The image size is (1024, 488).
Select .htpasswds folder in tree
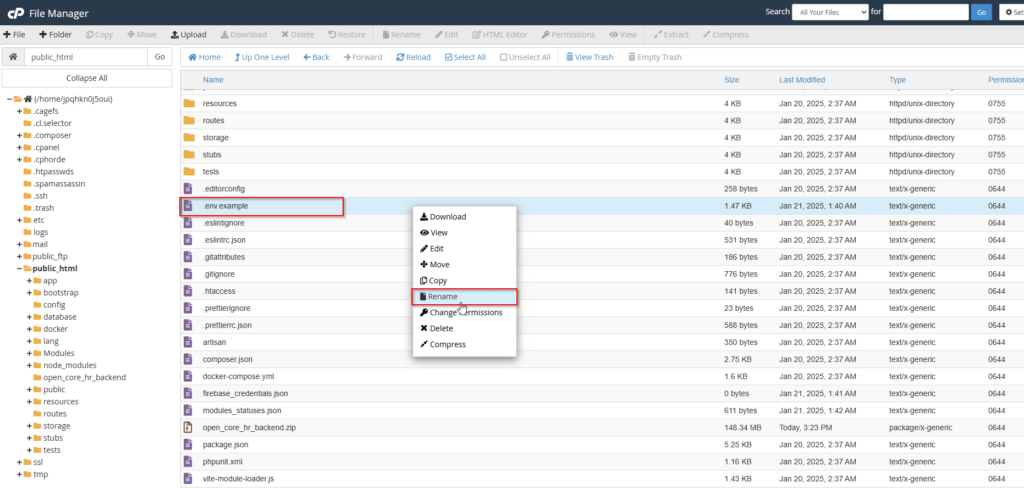pos(53,172)
